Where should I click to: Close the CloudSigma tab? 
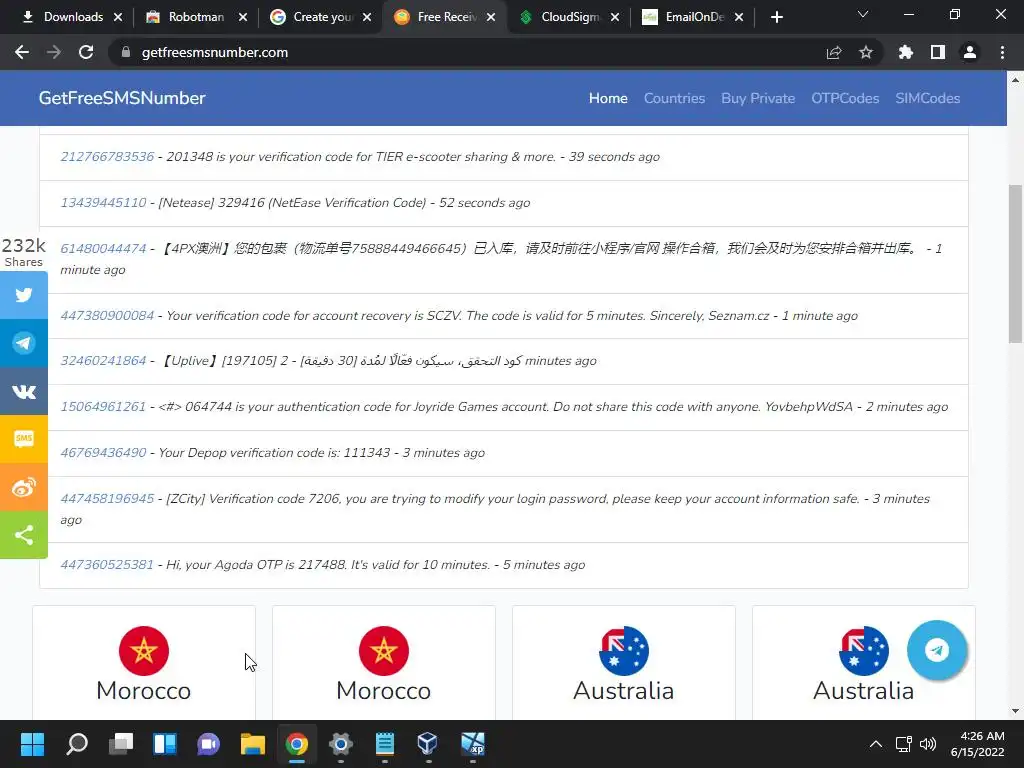click(x=615, y=17)
